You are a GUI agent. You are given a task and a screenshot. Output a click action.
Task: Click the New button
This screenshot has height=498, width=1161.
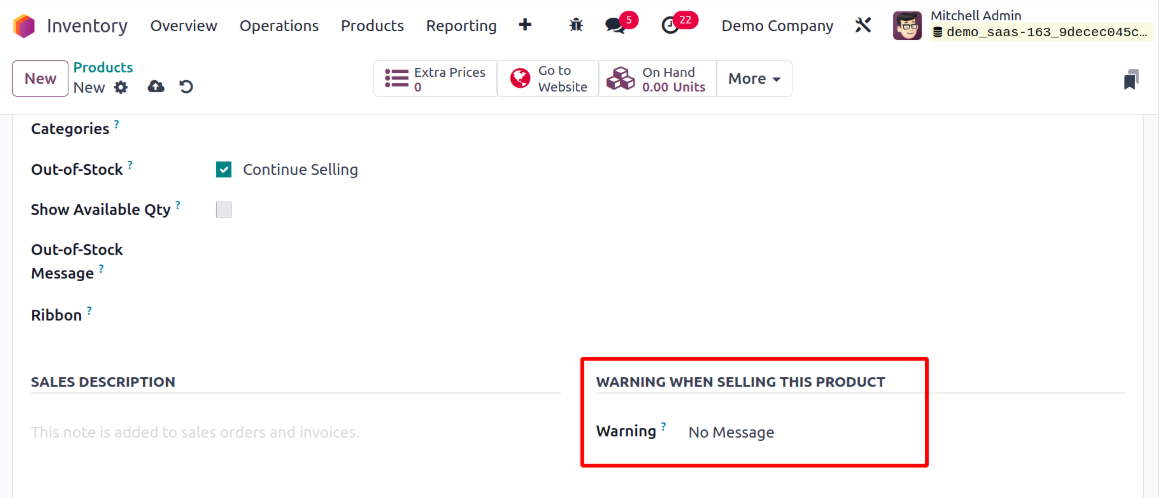coord(40,79)
